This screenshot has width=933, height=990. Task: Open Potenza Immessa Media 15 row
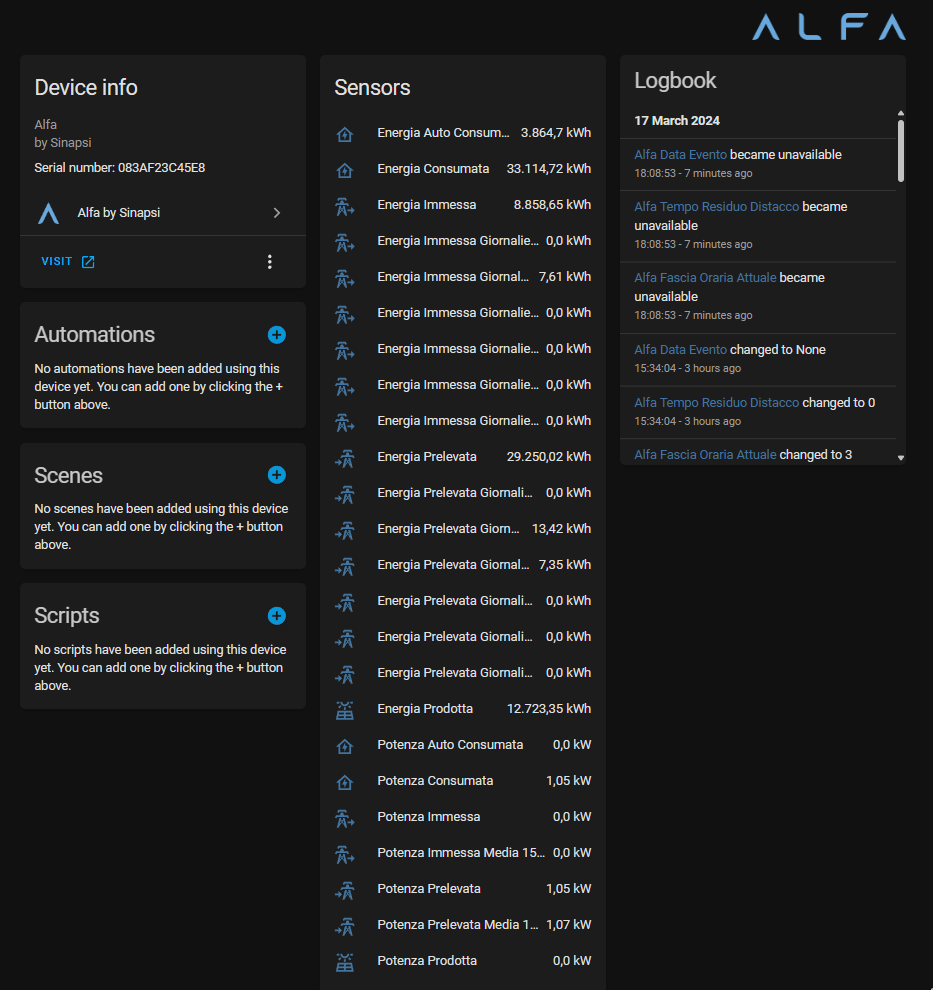[463, 853]
